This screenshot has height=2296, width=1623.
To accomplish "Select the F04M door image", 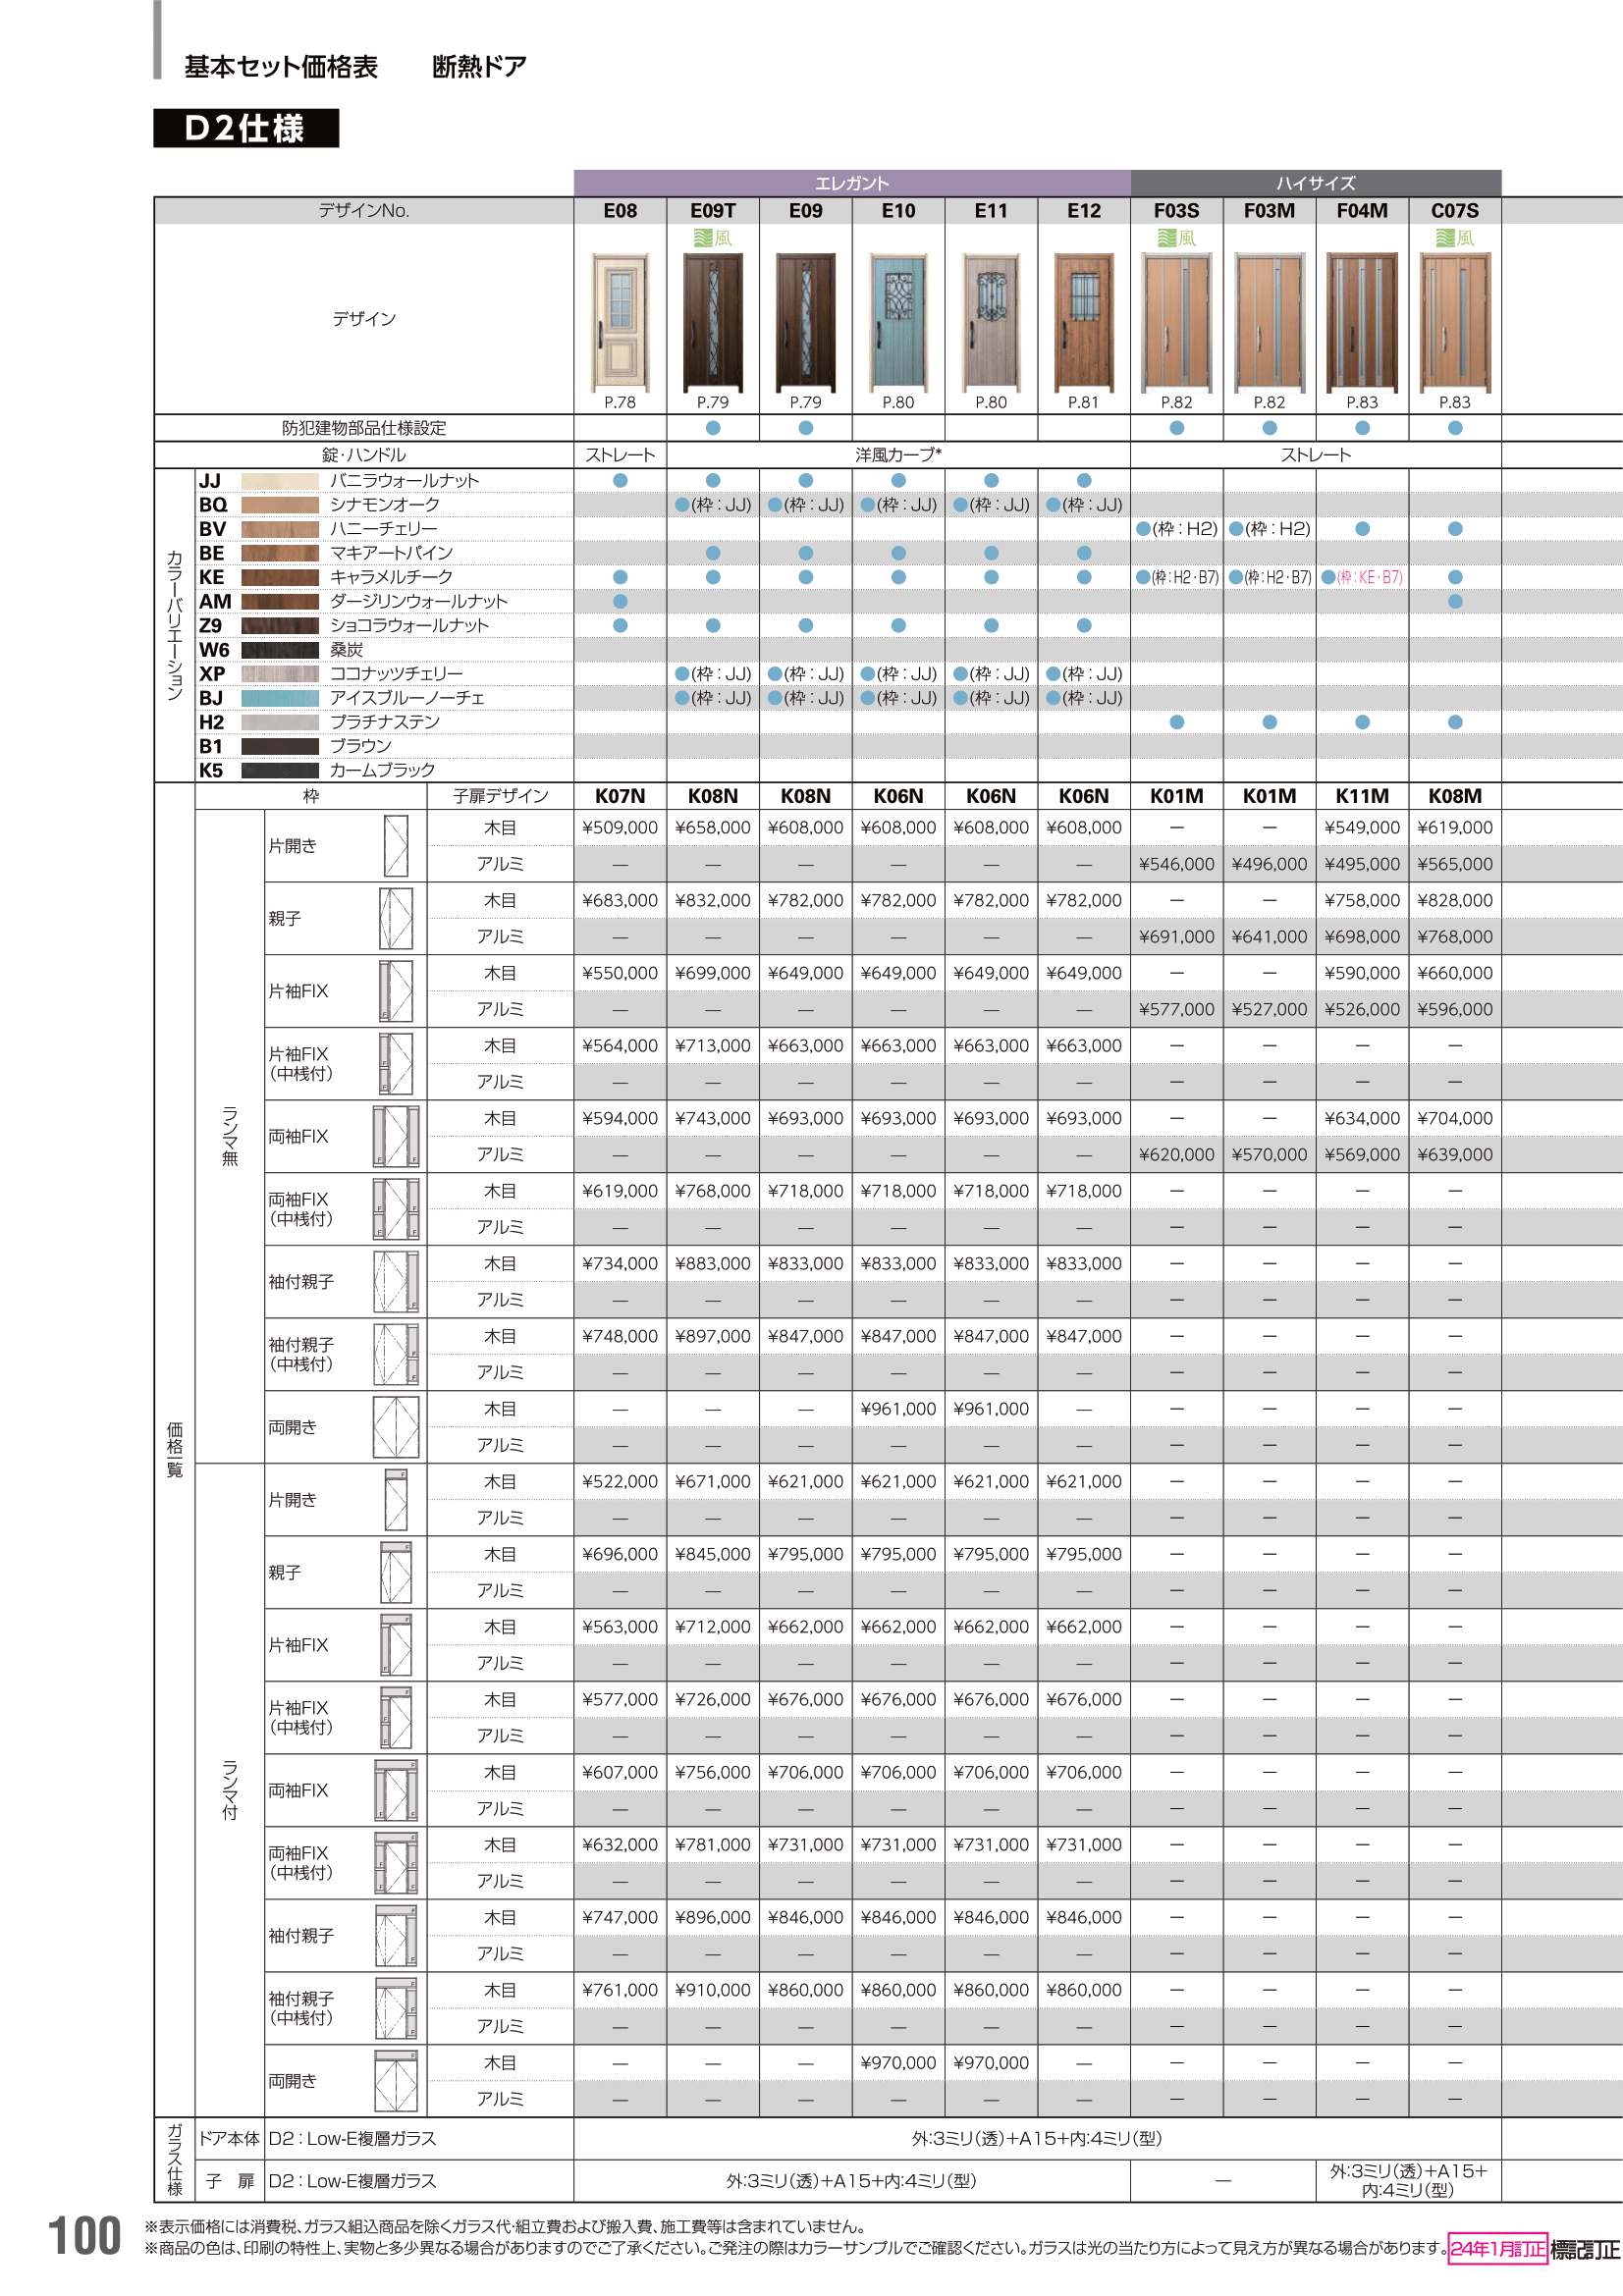I will 1362,321.
